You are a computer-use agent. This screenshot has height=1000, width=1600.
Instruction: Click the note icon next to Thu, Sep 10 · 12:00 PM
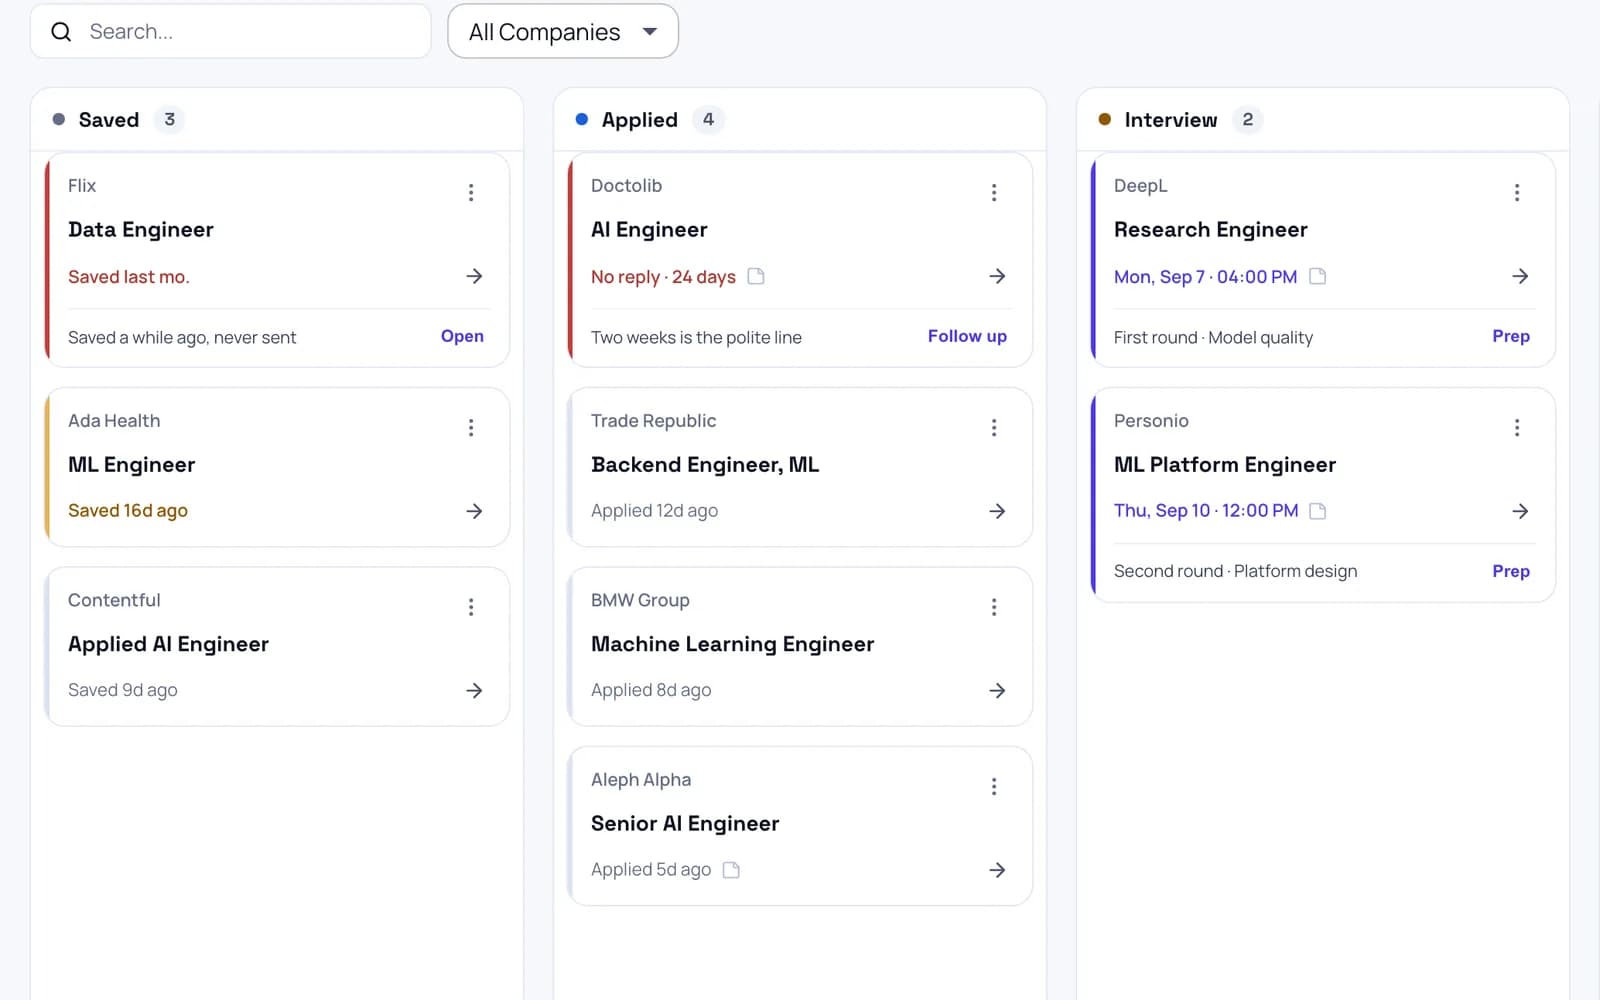point(1318,511)
